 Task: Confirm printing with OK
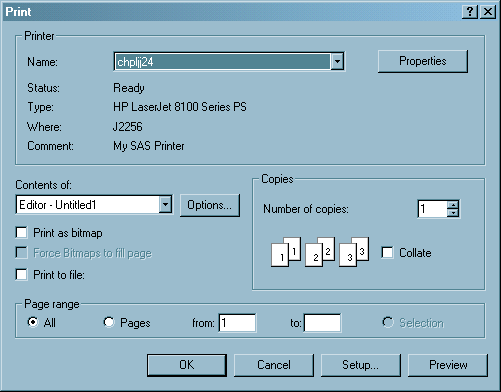point(187,365)
